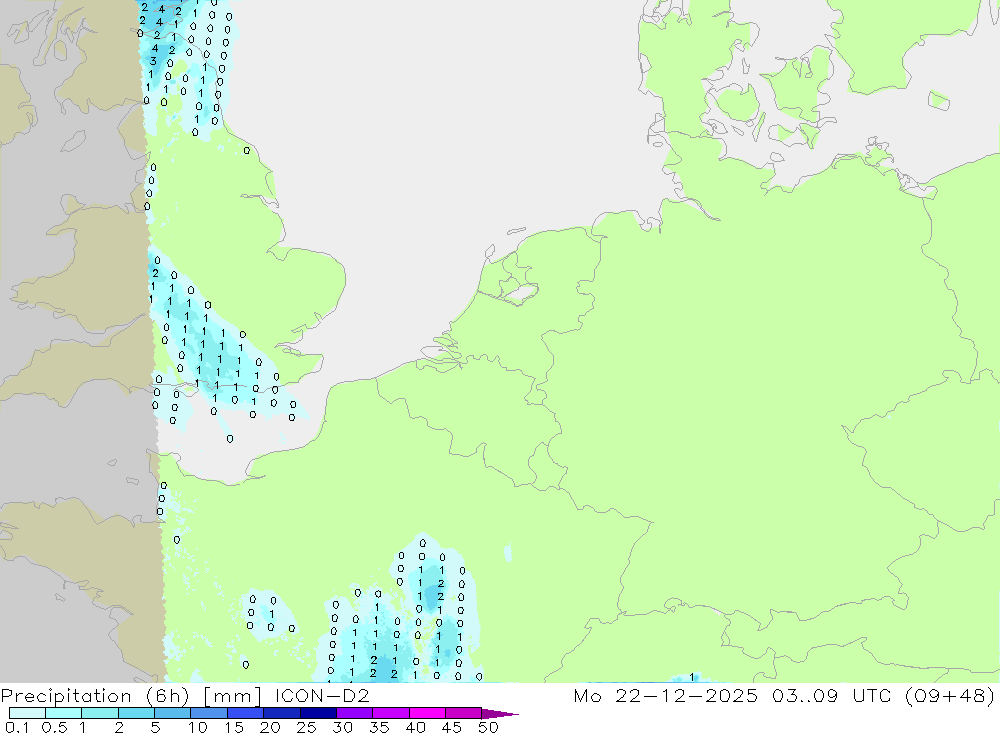The width and height of the screenshot is (1000, 733).
Task: Select the legend swatch between 35 and 40
Action: 391,713
